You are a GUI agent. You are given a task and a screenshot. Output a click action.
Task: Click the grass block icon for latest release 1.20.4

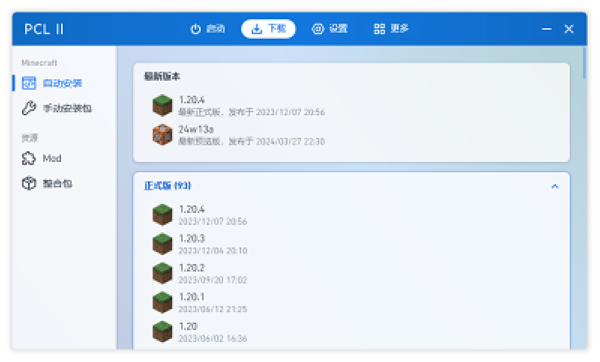tap(162, 105)
